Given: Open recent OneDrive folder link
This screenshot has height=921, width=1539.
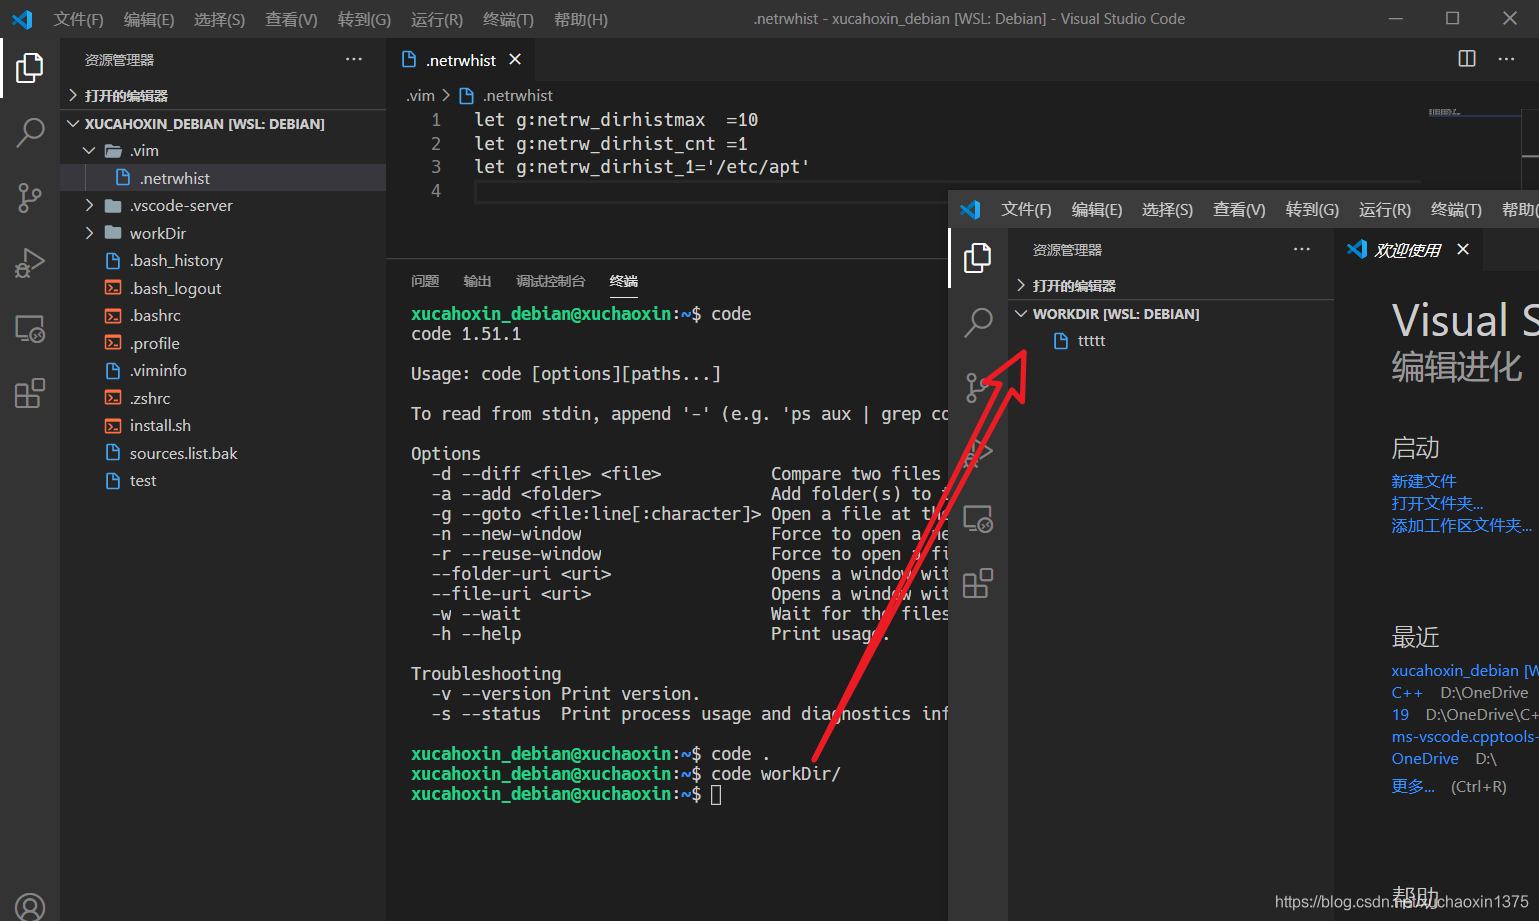Looking at the screenshot, I should click(1425, 758).
